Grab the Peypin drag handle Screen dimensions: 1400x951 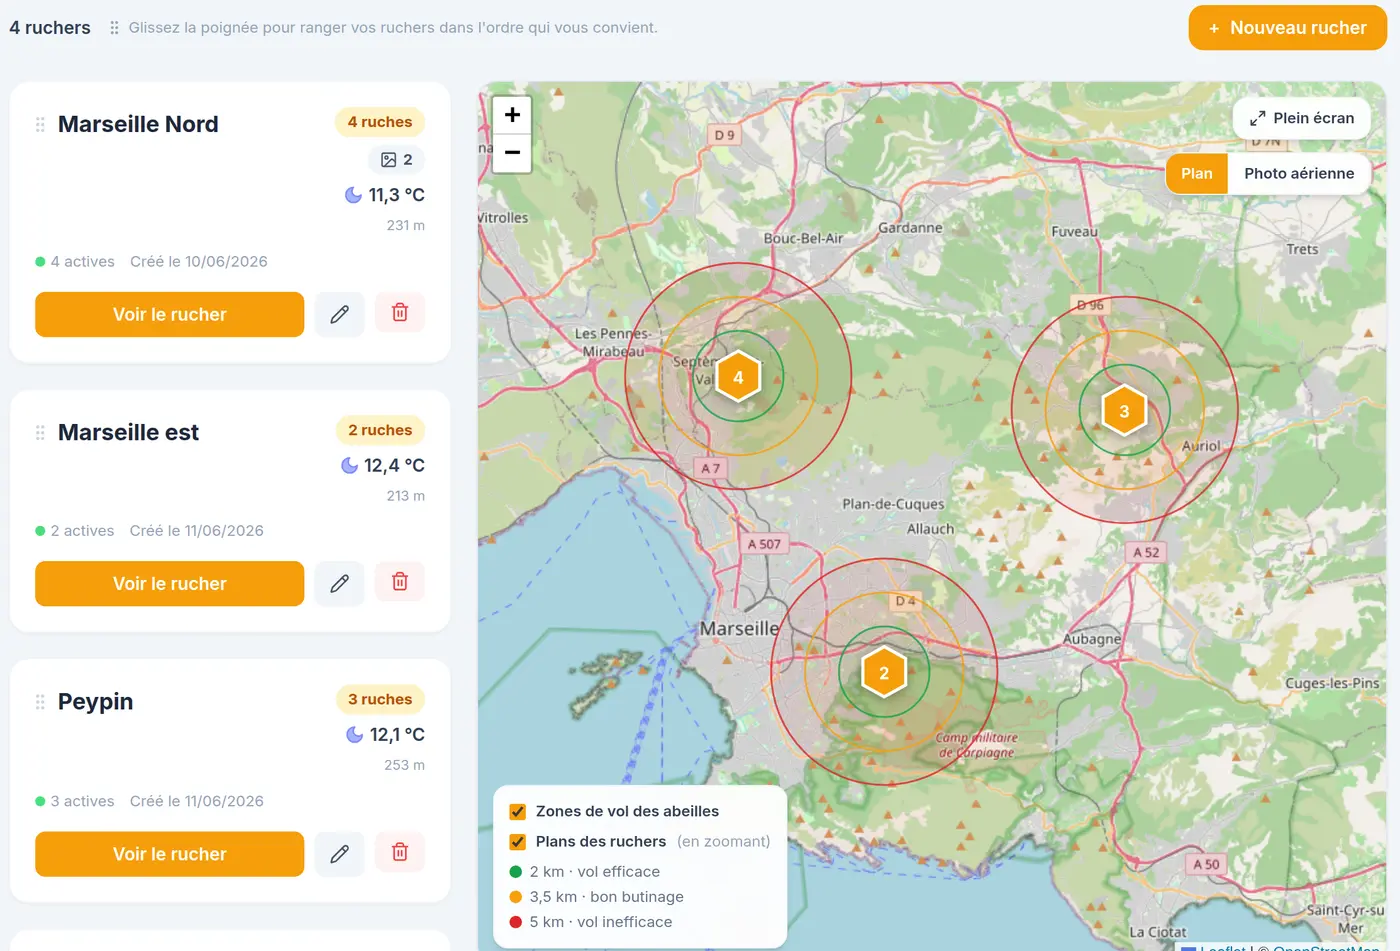point(40,702)
